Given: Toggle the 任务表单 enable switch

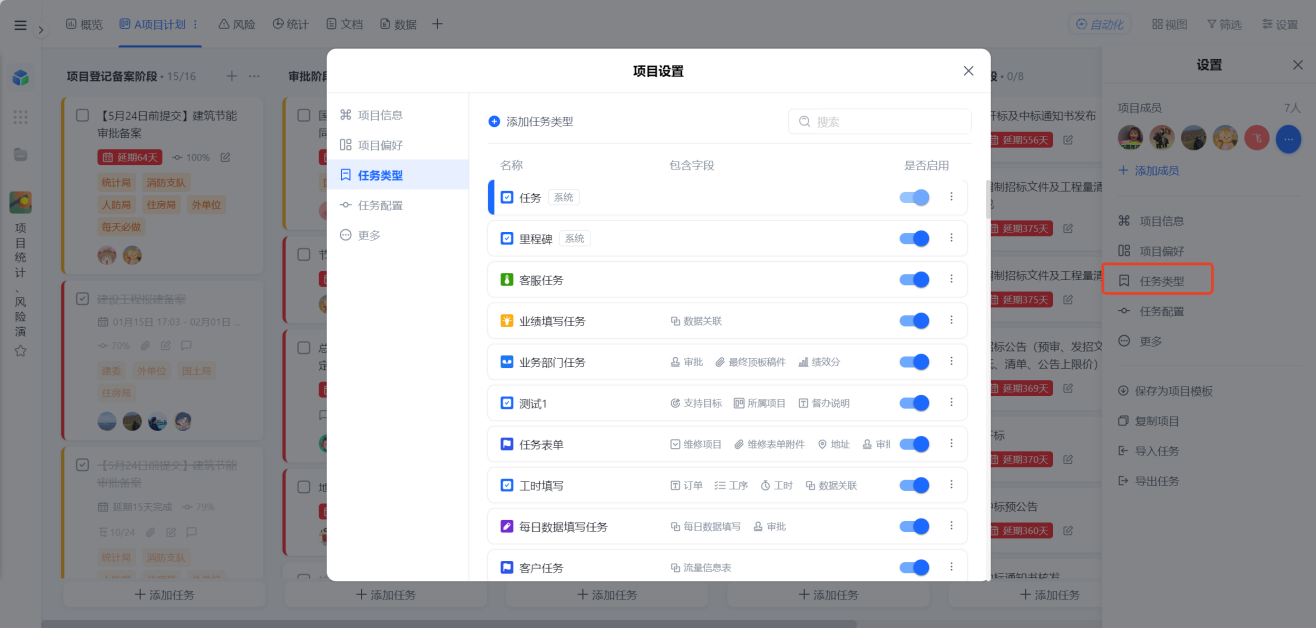Looking at the screenshot, I should pyautogui.click(x=914, y=444).
